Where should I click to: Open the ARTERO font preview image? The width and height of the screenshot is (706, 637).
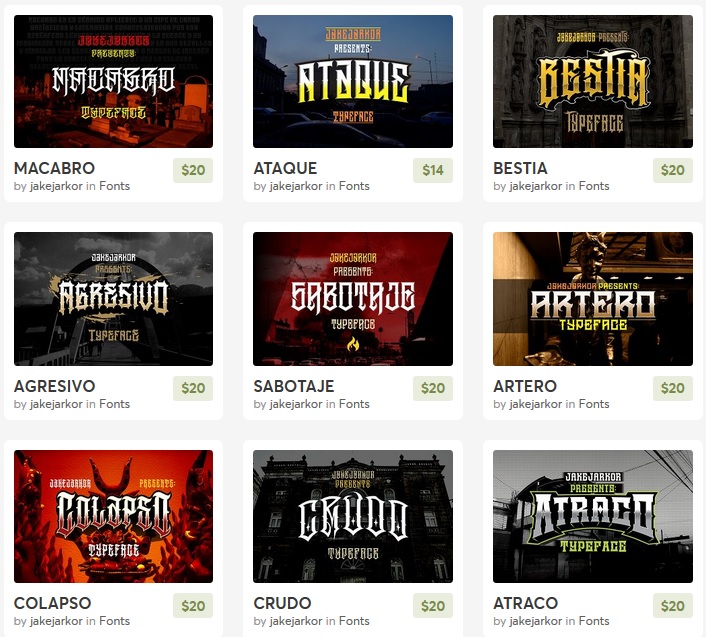pyautogui.click(x=593, y=299)
